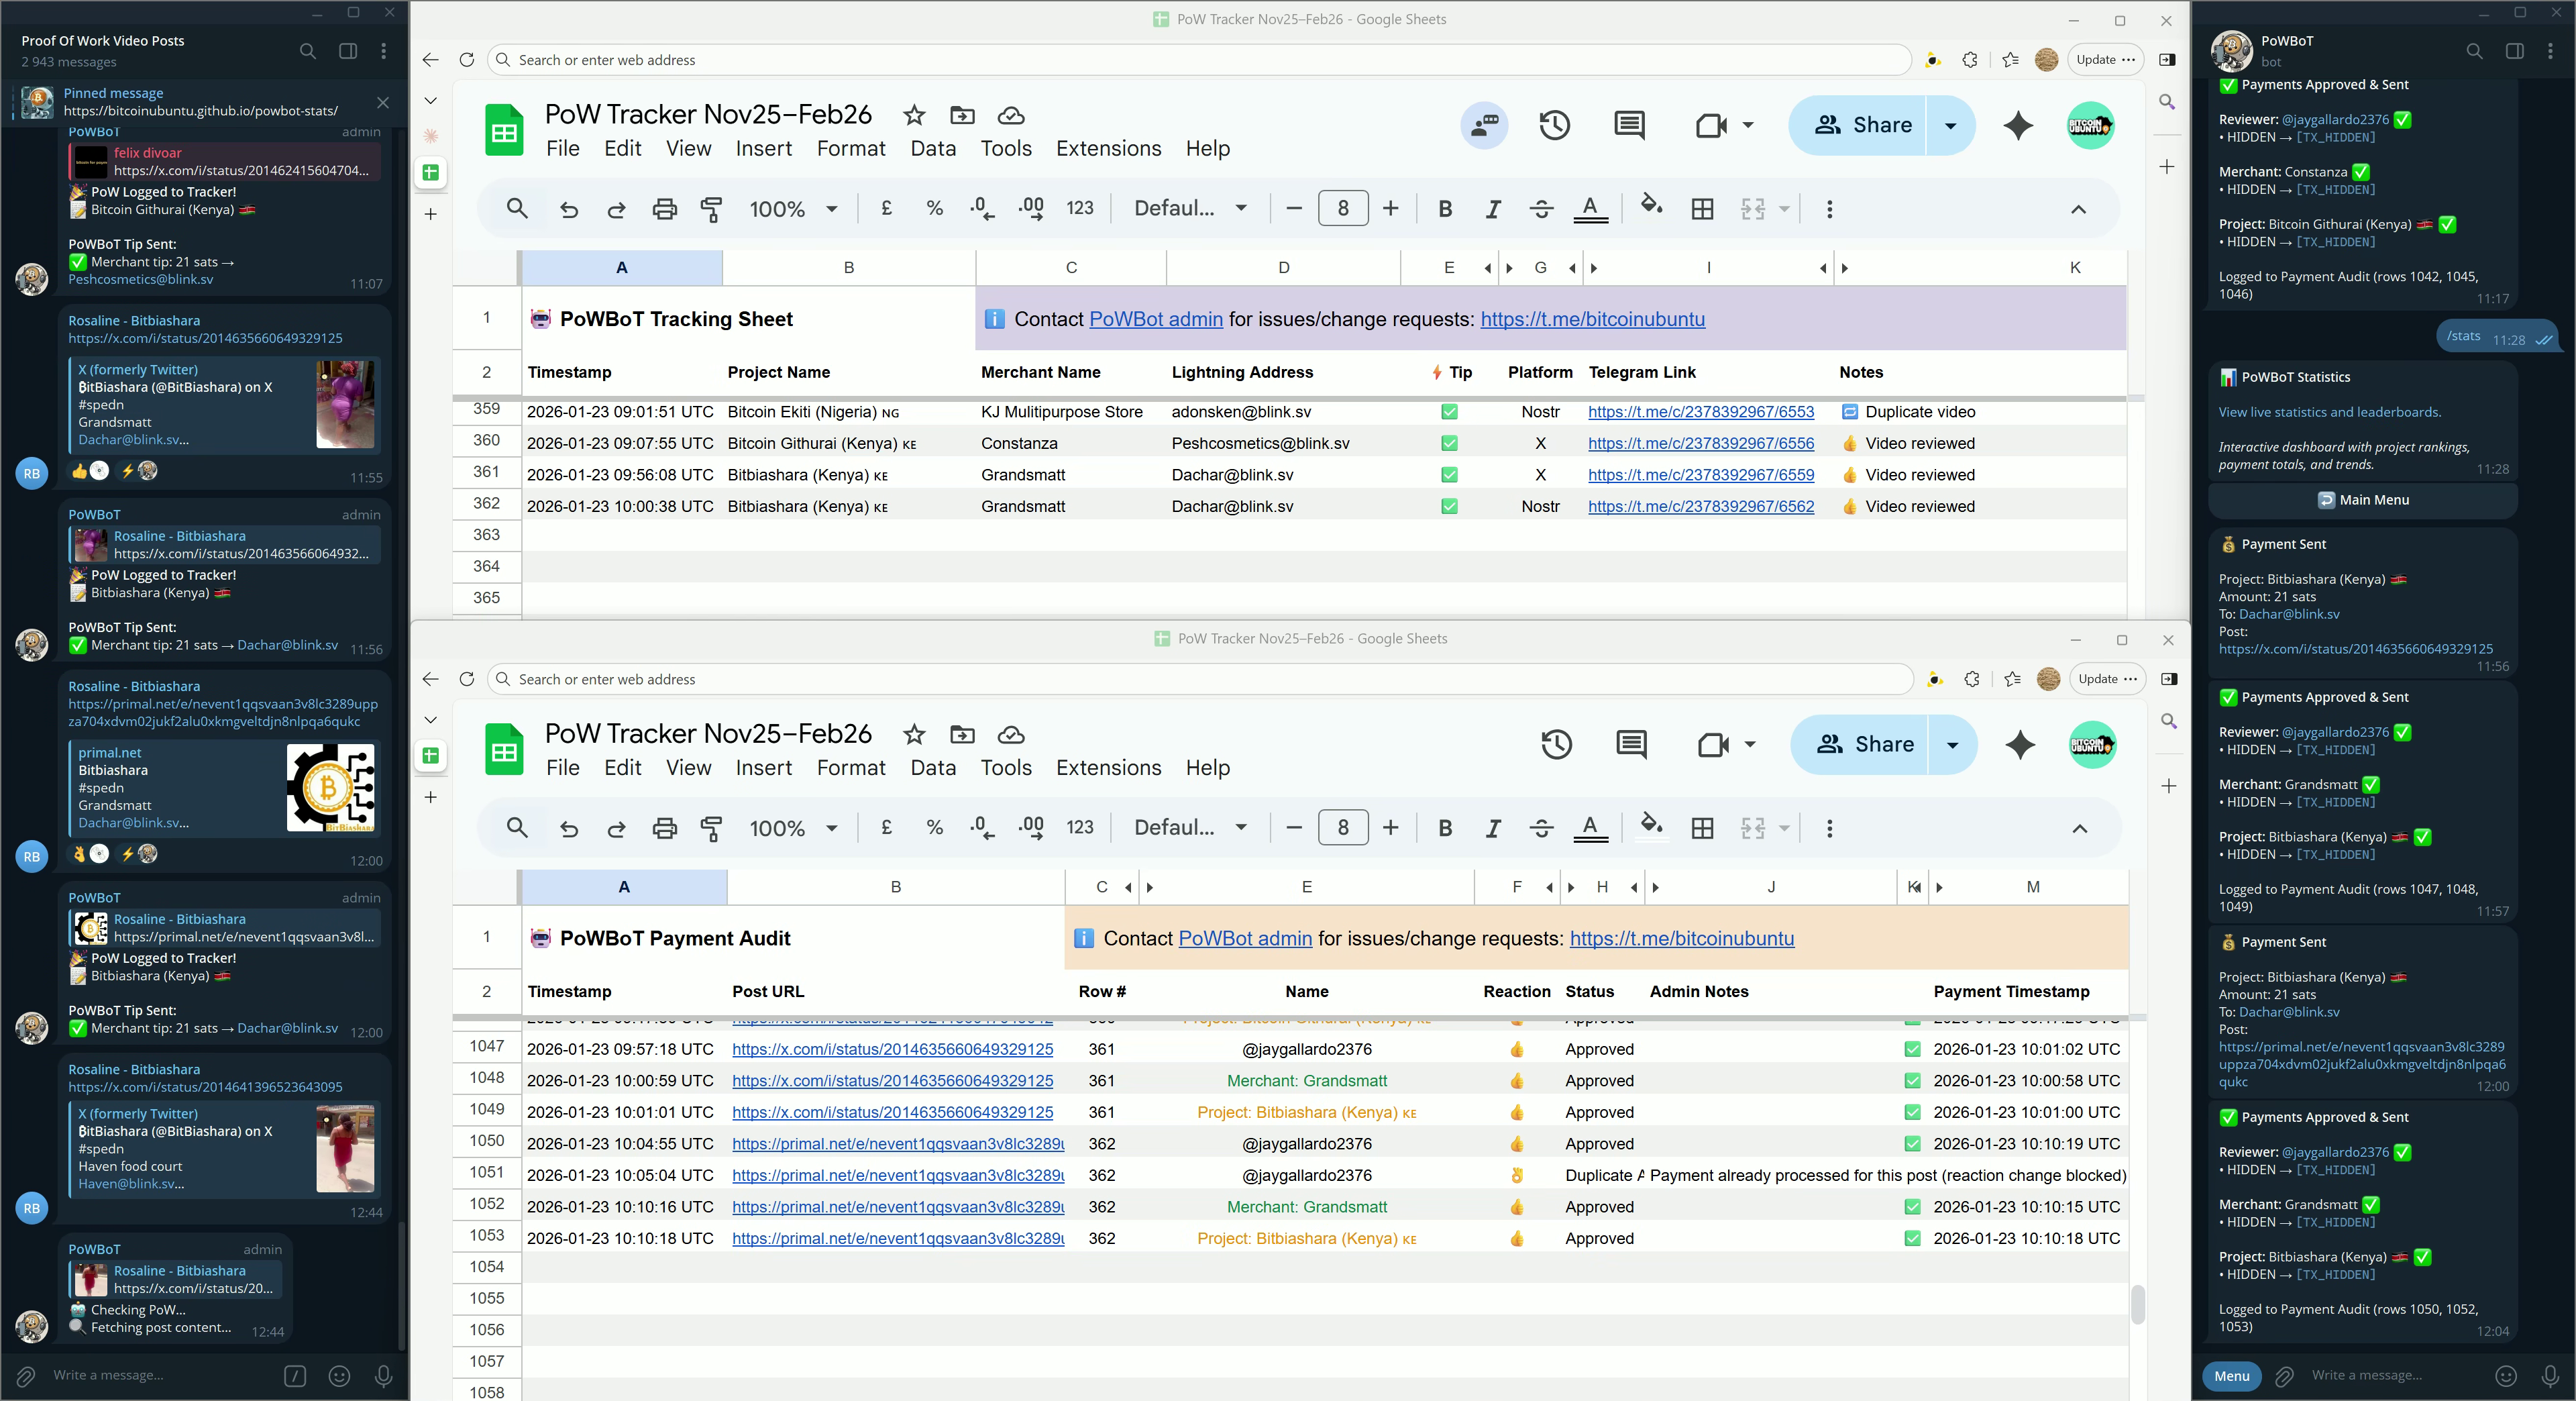Open zoom 100% dropdown in top Sheets toolbar
Image resolution: width=2576 pixels, height=1401 pixels.
[793, 209]
